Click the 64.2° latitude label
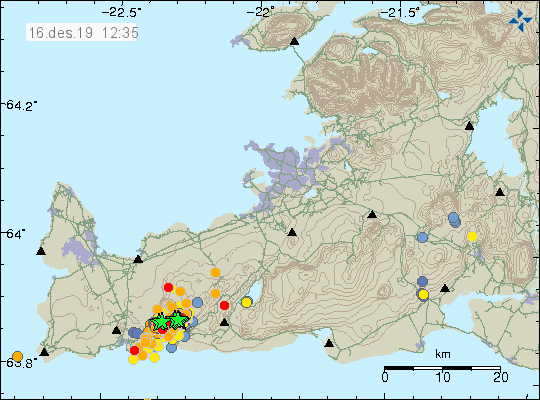This screenshot has width=540, height=400. point(20,105)
